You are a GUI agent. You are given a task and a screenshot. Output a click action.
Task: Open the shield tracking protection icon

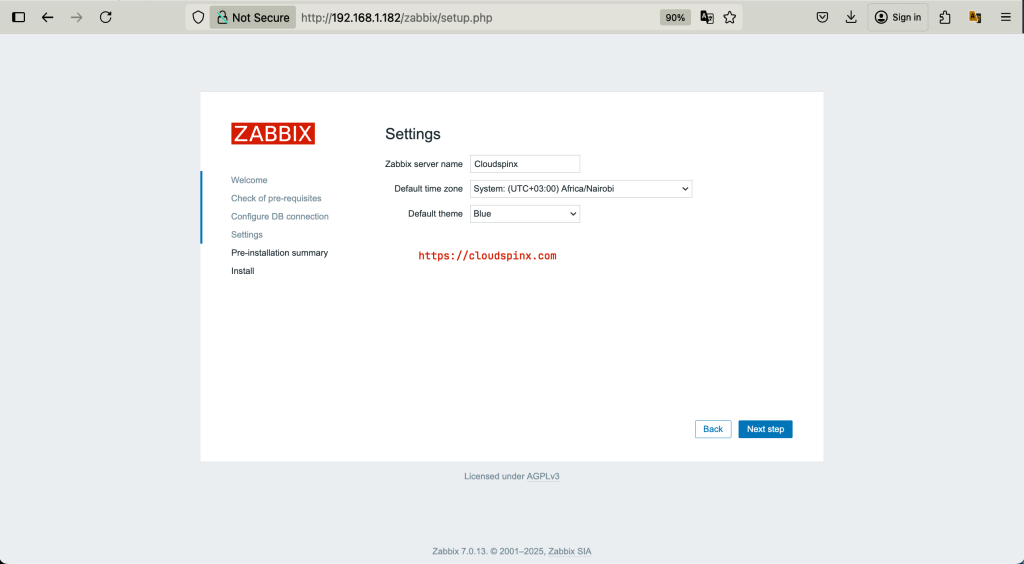tap(198, 18)
